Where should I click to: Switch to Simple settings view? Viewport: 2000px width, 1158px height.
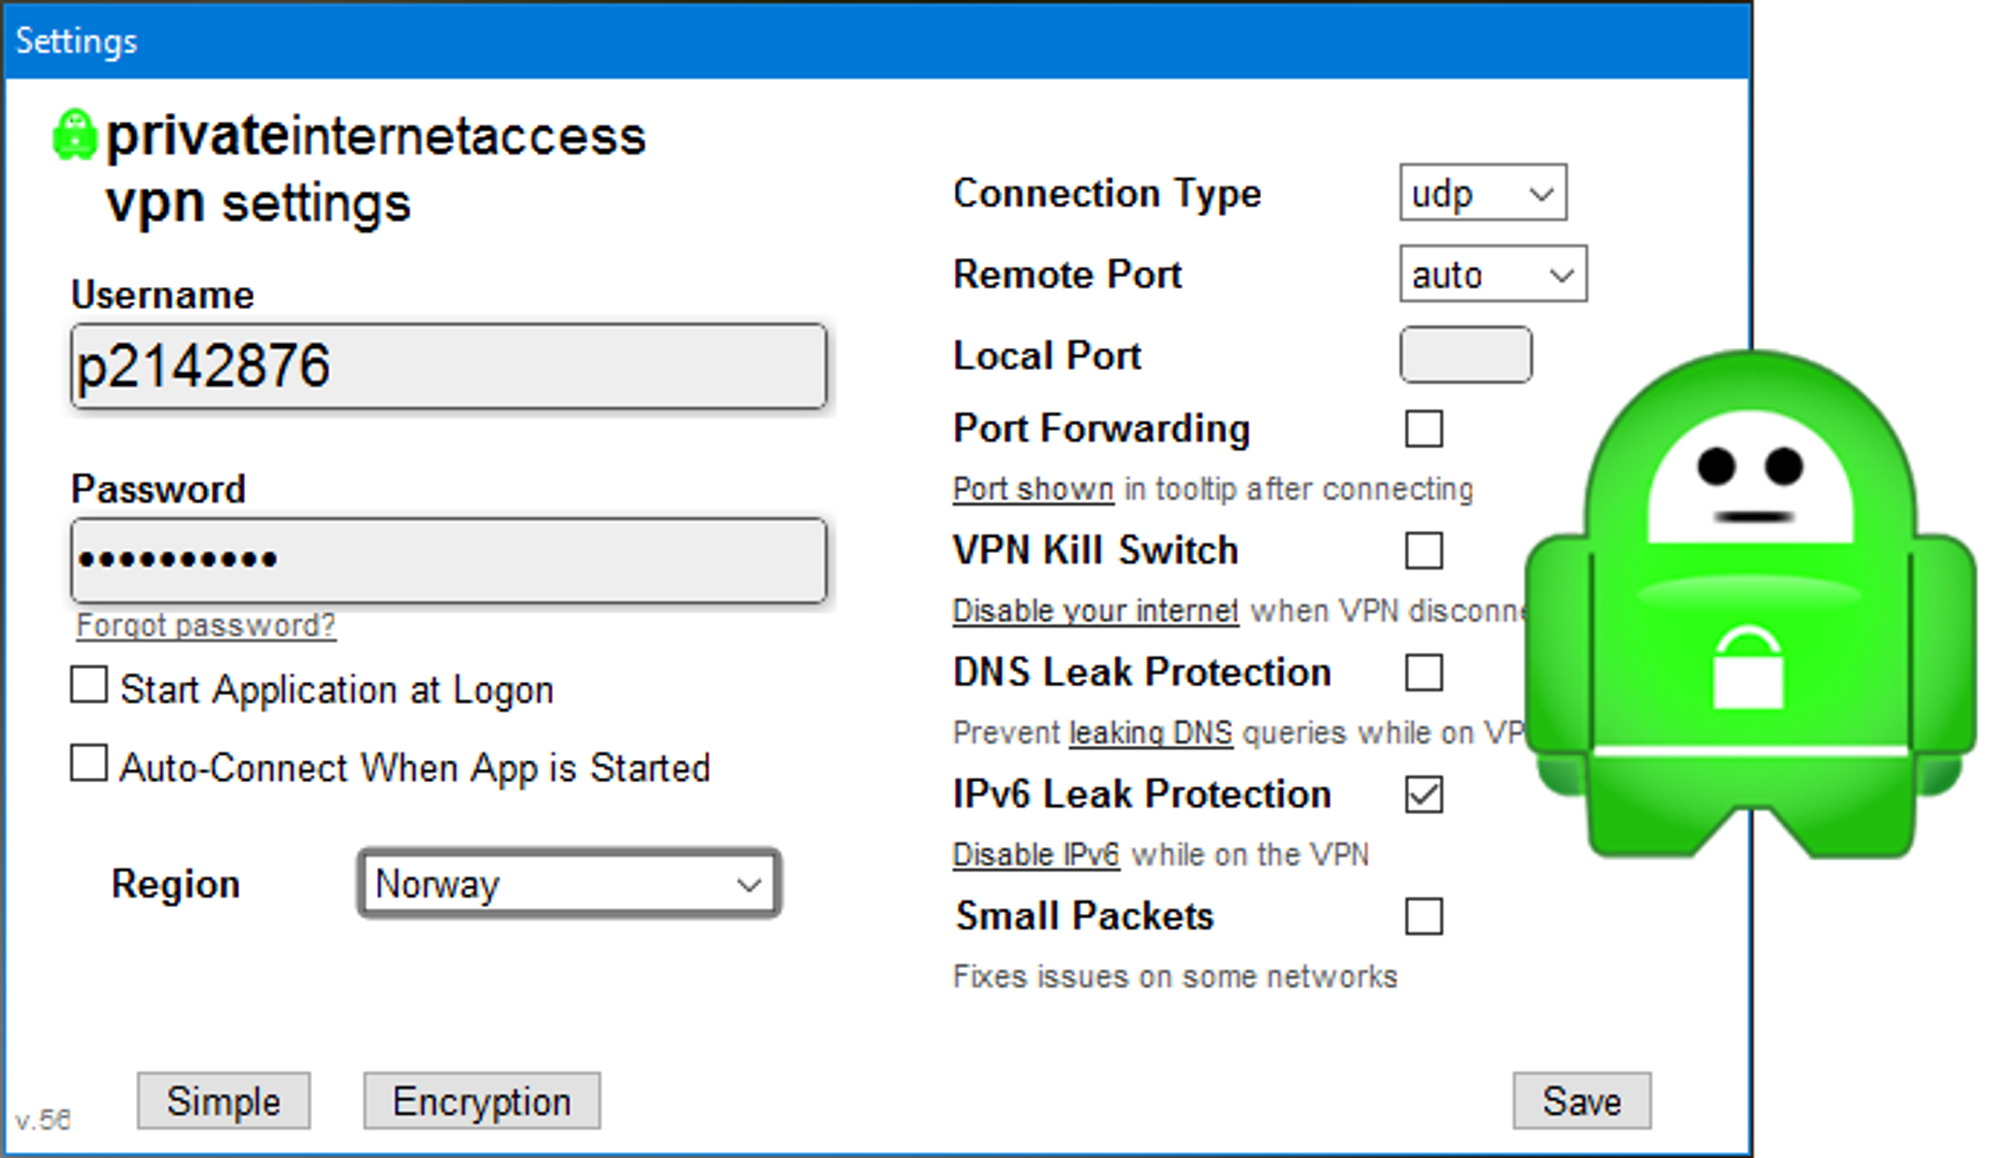coord(224,1101)
